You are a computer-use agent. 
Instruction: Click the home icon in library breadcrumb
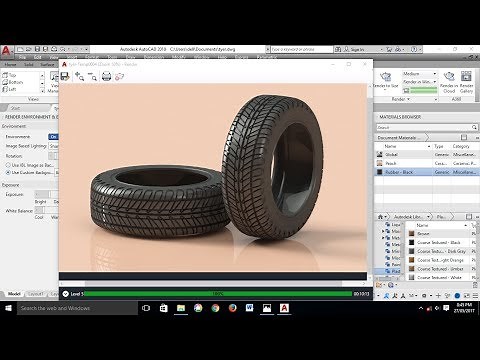click(380, 217)
